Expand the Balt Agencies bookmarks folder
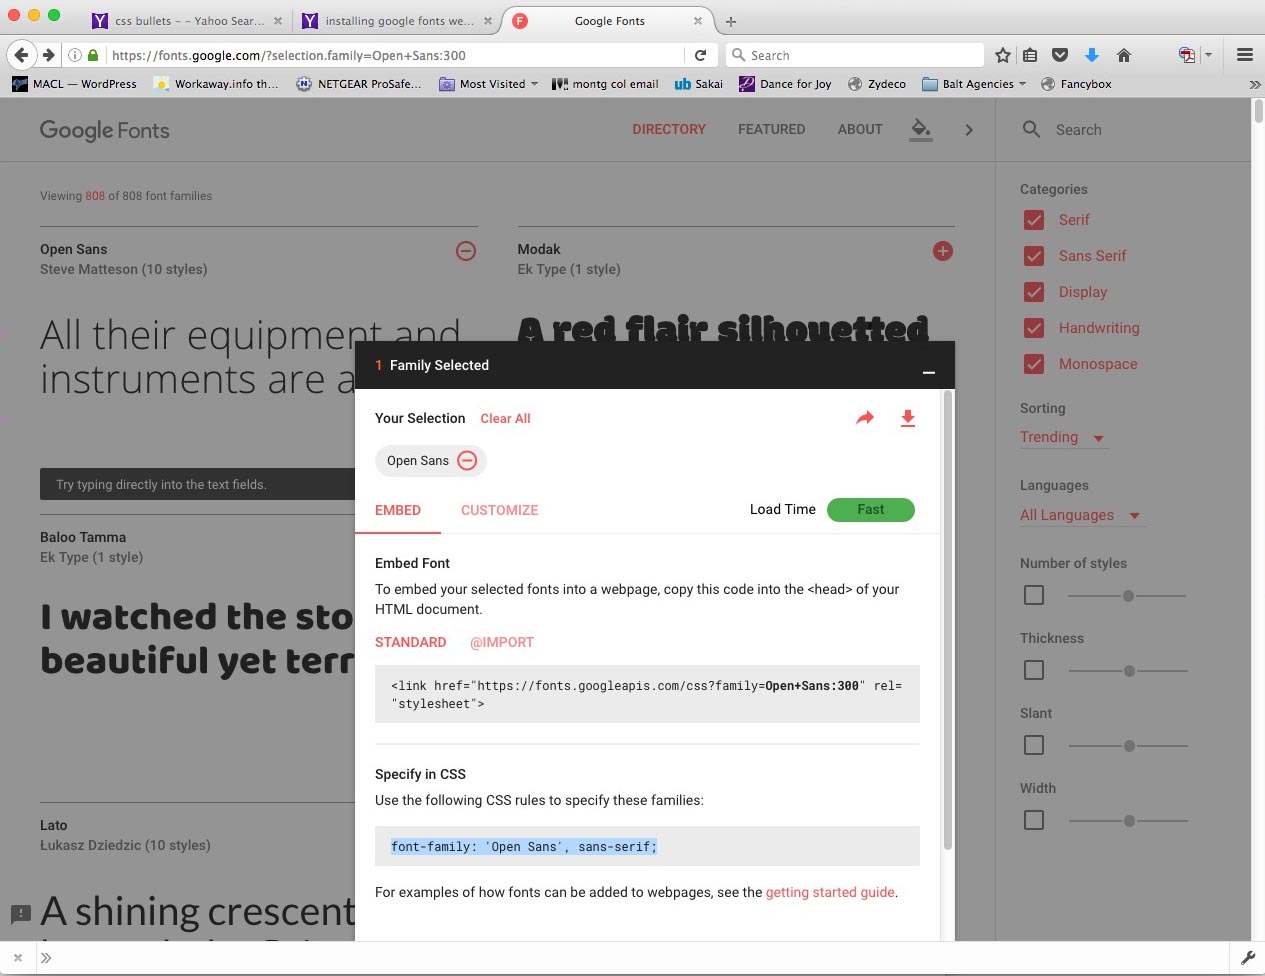The height and width of the screenshot is (976, 1265). coord(974,84)
